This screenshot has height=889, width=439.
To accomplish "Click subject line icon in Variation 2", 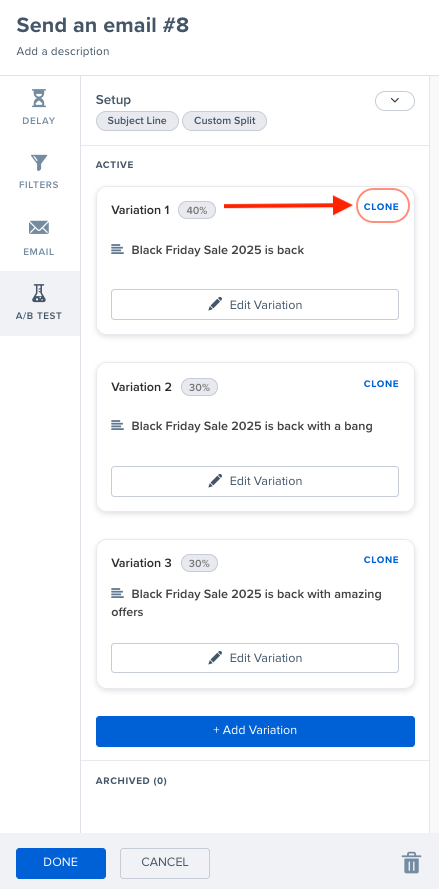I will 117,425.
